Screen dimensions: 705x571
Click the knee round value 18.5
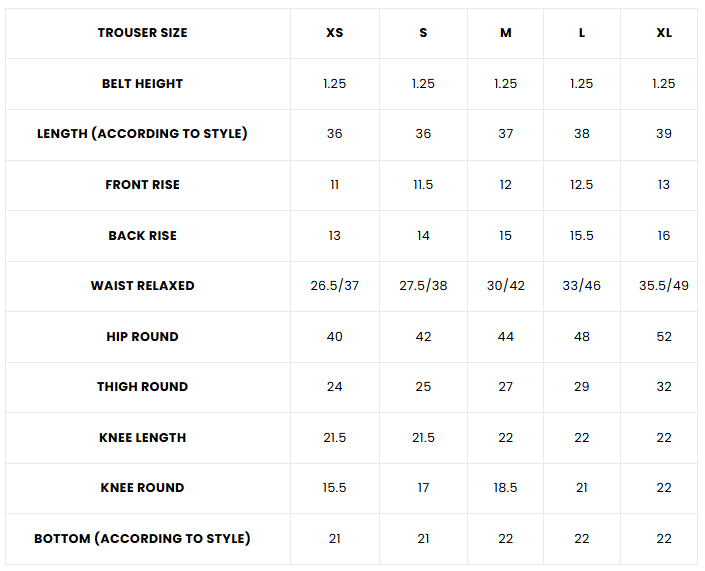pos(505,488)
